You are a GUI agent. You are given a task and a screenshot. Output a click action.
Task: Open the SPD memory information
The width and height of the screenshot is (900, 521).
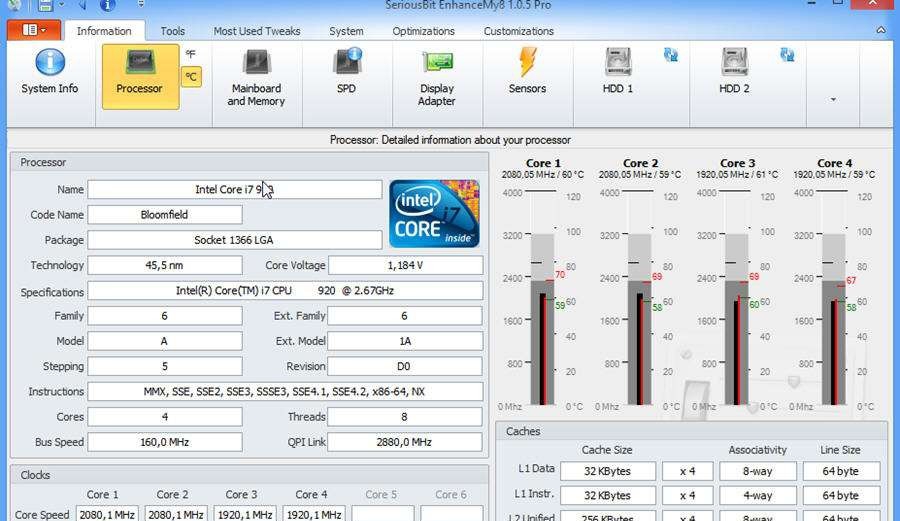point(346,72)
